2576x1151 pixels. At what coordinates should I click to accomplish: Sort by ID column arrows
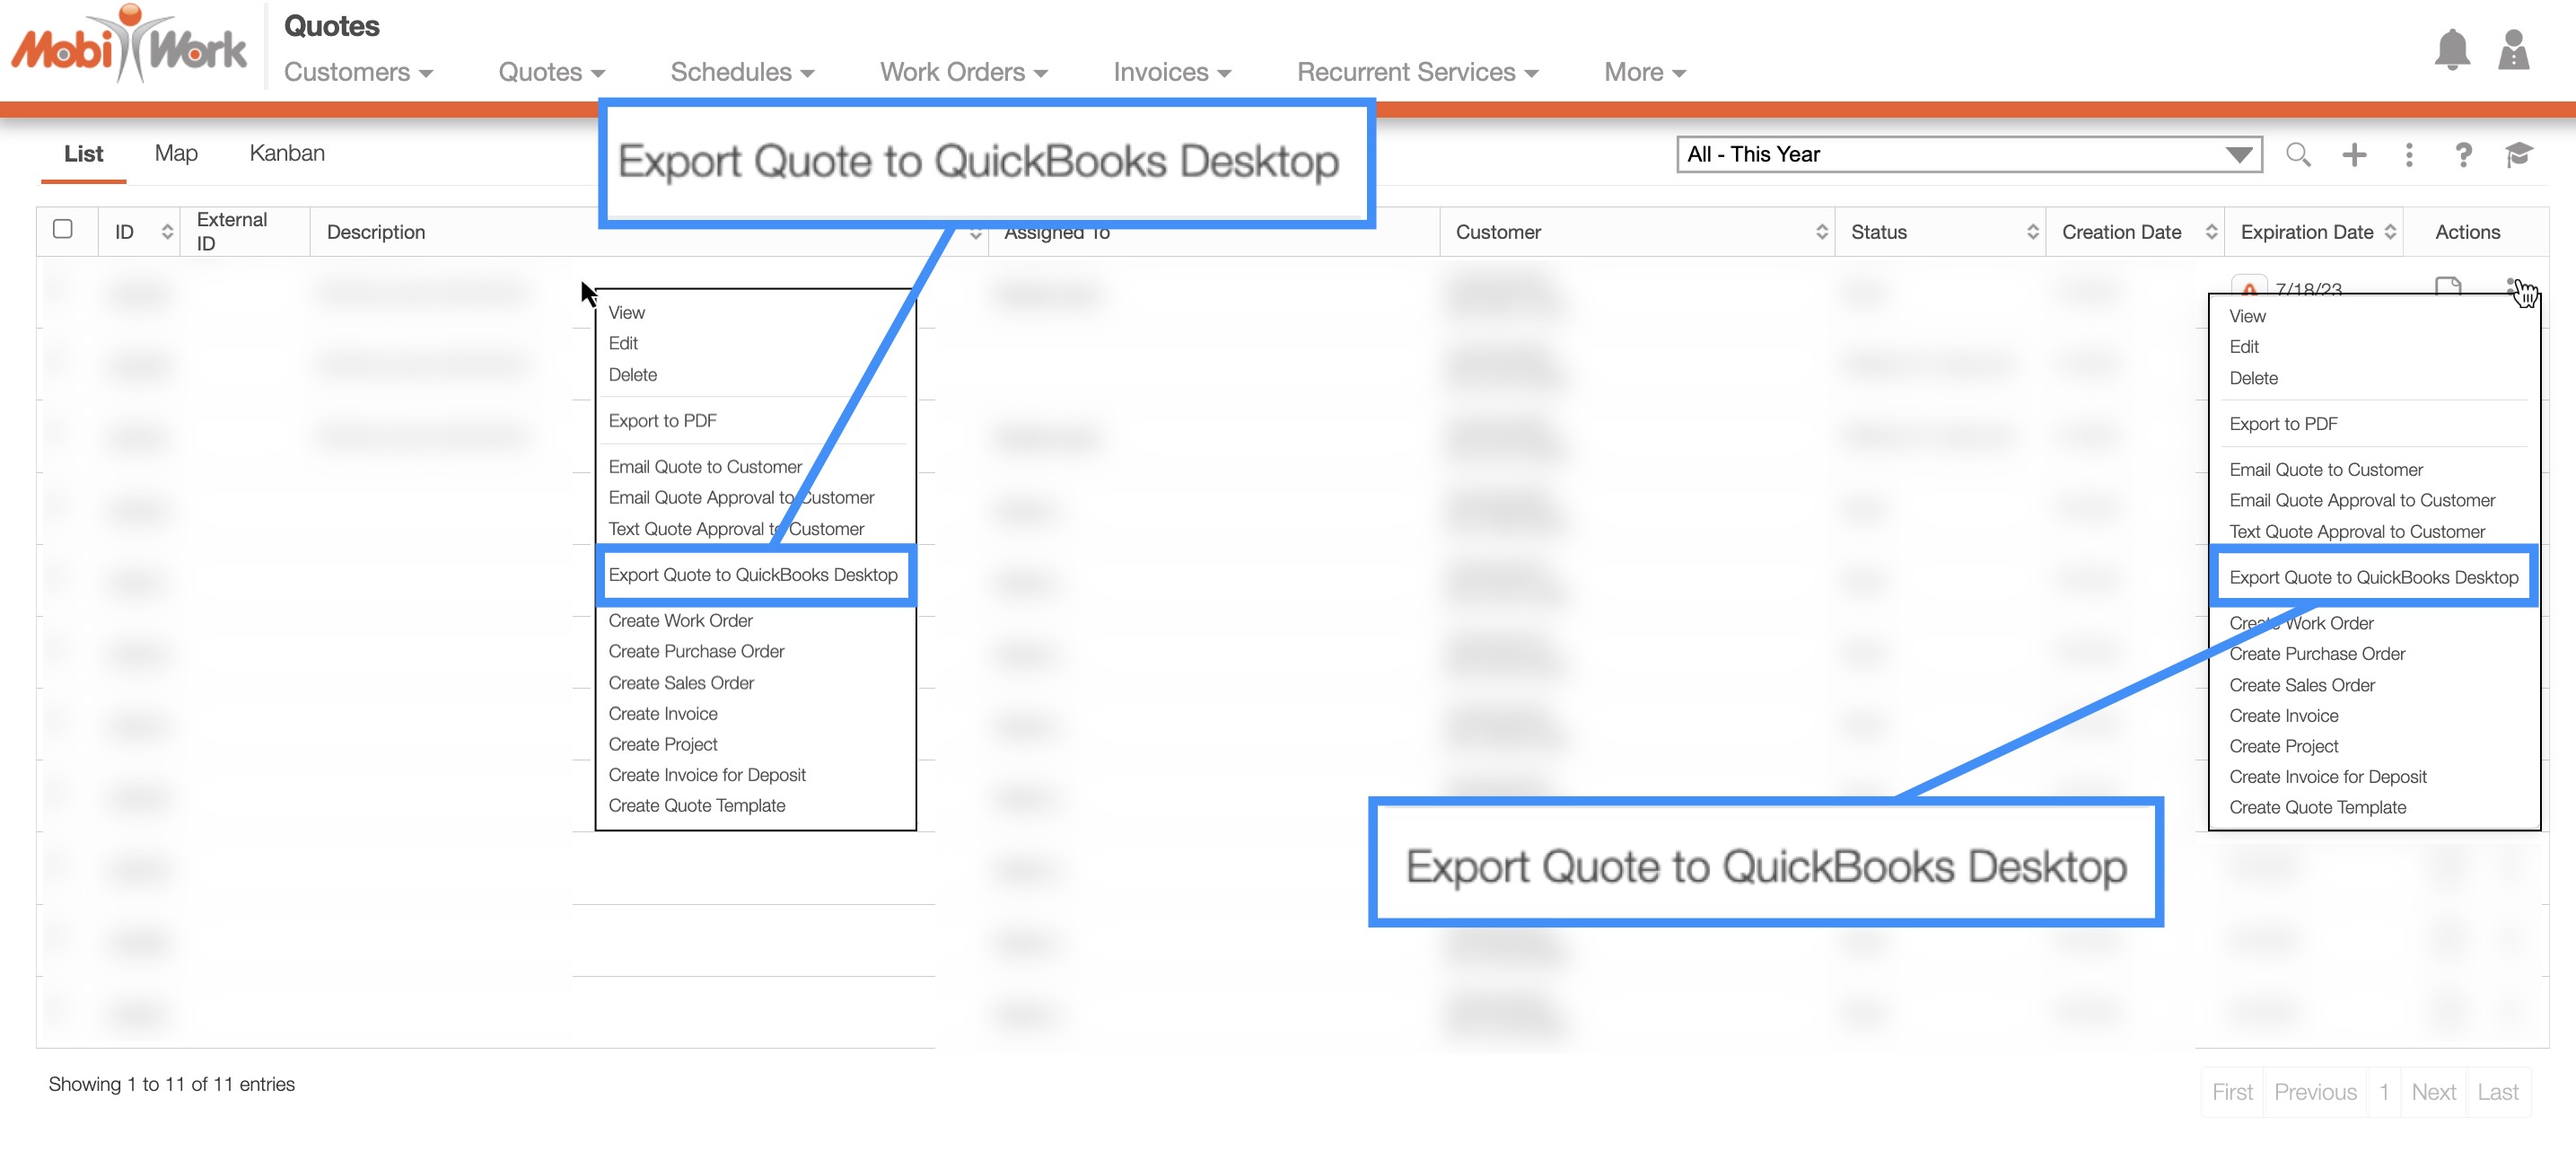(167, 232)
